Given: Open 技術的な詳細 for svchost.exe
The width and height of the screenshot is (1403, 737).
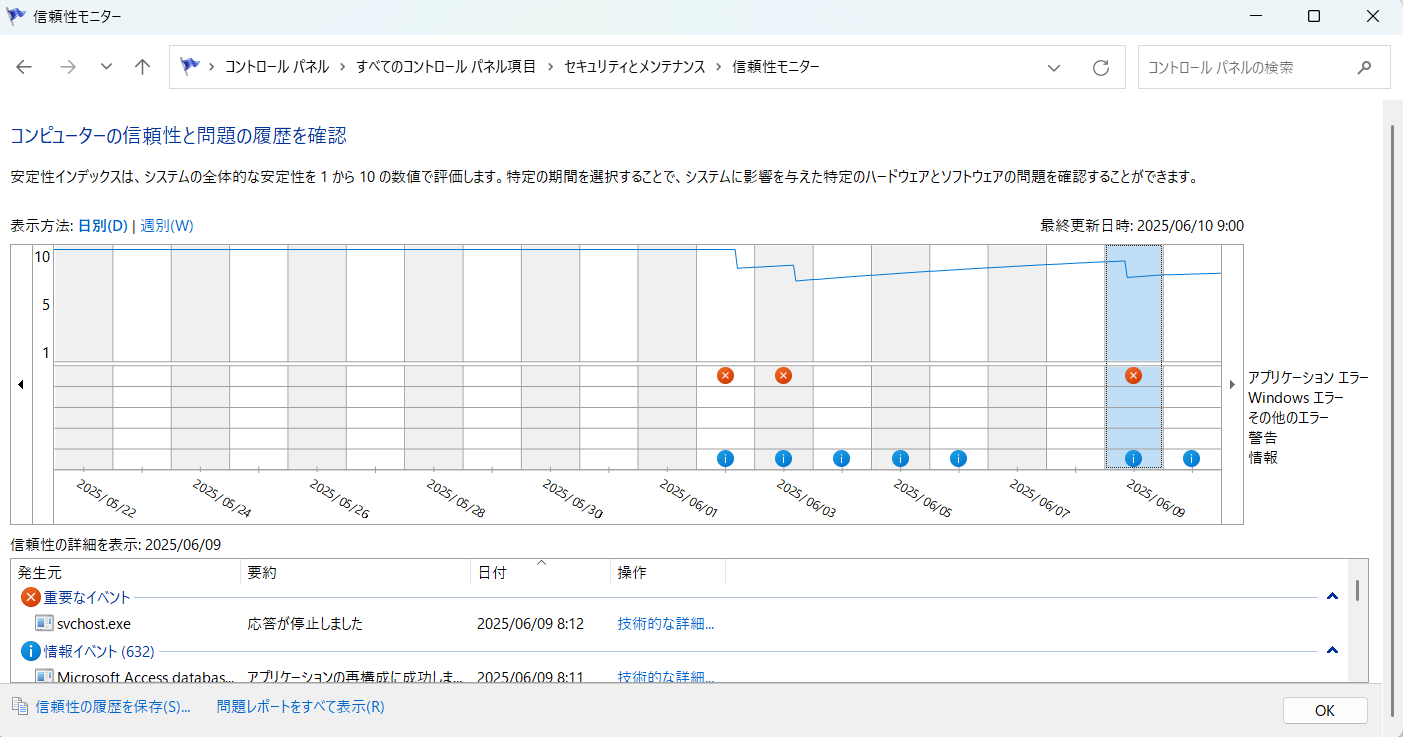Looking at the screenshot, I should [x=666, y=624].
